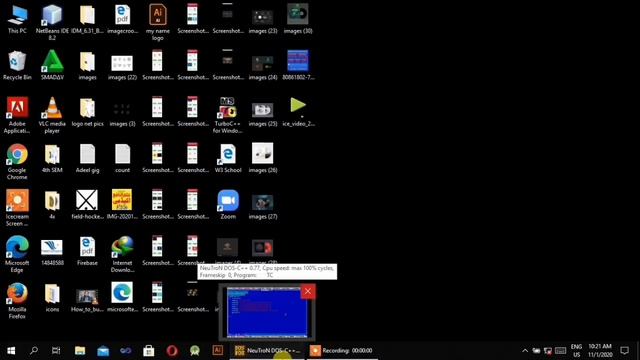Open the clock showing 10:21 AM
The image size is (640, 360).
(x=600, y=351)
